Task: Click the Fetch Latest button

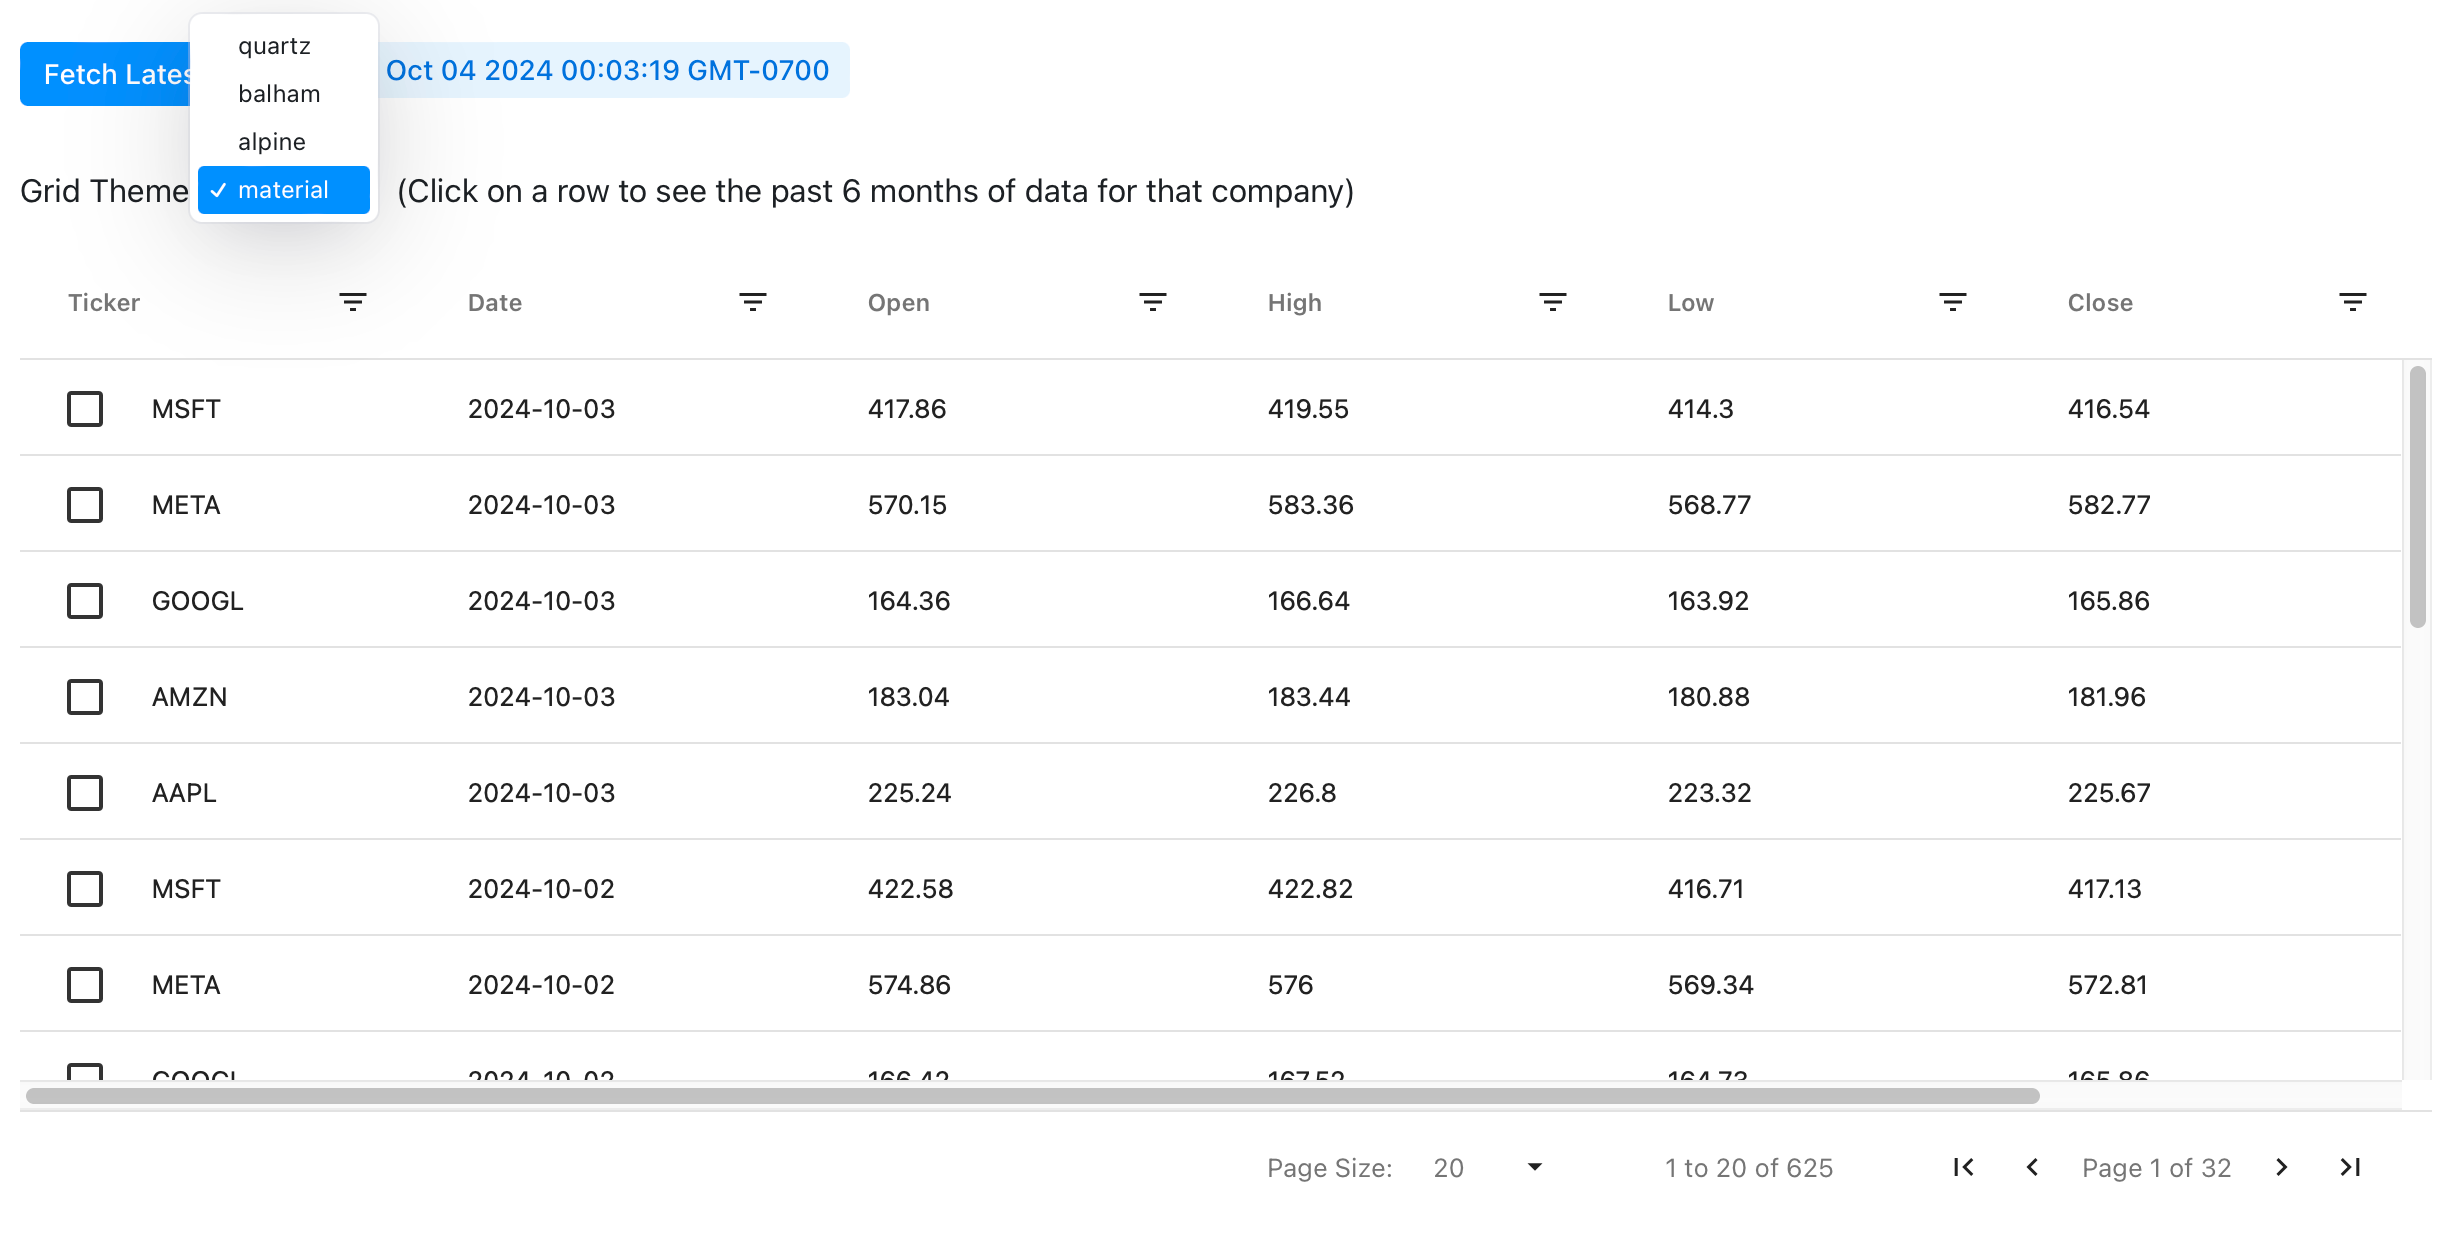Action: coord(105,74)
